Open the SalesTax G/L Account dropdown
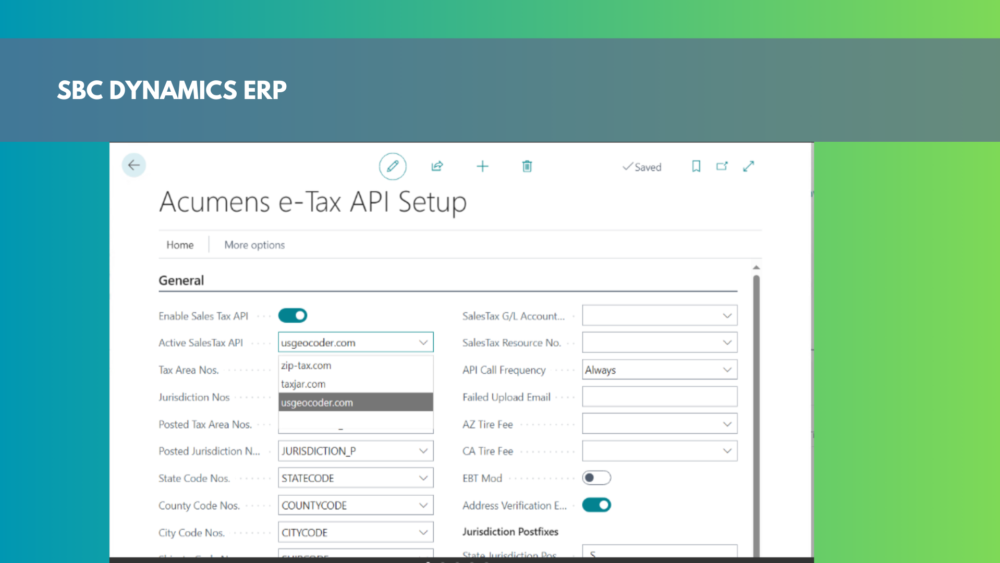The width and height of the screenshot is (1000, 563). click(727, 316)
